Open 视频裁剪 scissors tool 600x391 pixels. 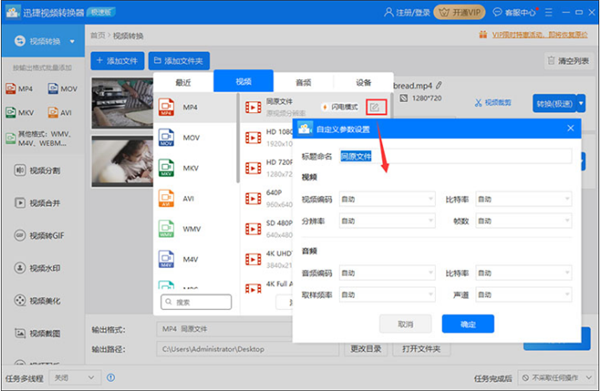(493, 103)
